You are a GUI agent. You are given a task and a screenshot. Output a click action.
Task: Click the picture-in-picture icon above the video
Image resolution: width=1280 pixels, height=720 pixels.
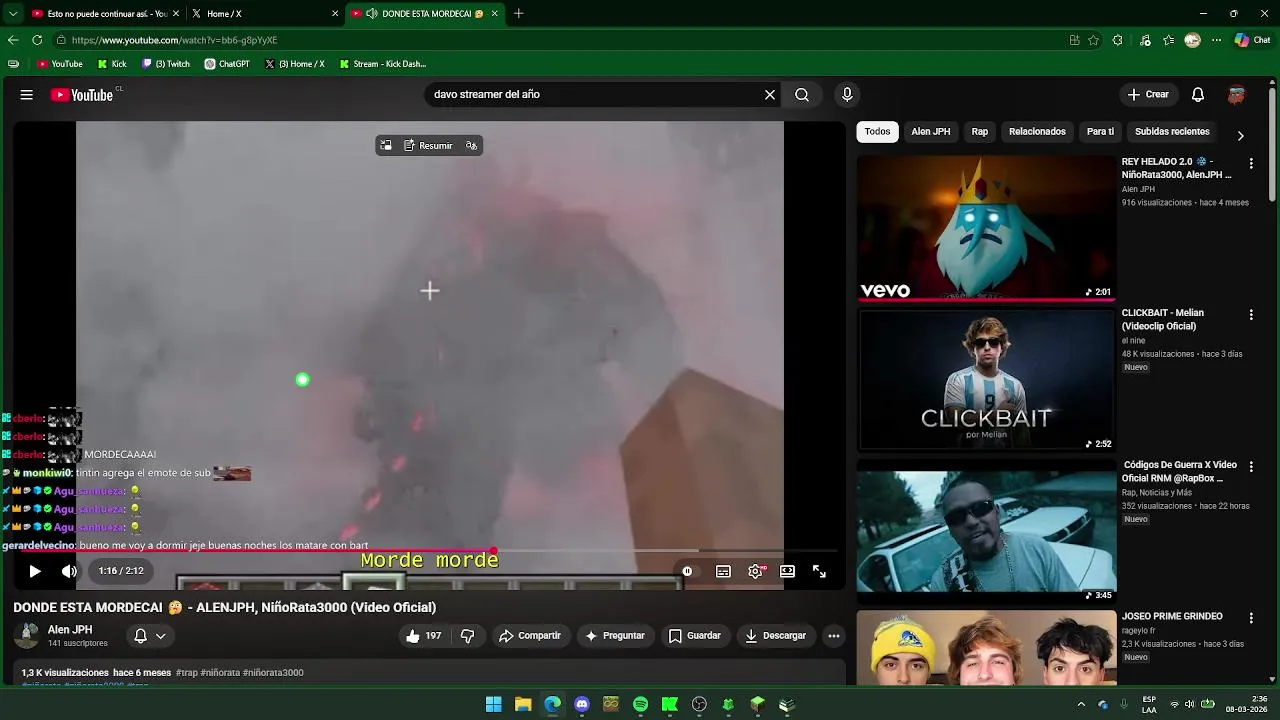[x=386, y=146]
